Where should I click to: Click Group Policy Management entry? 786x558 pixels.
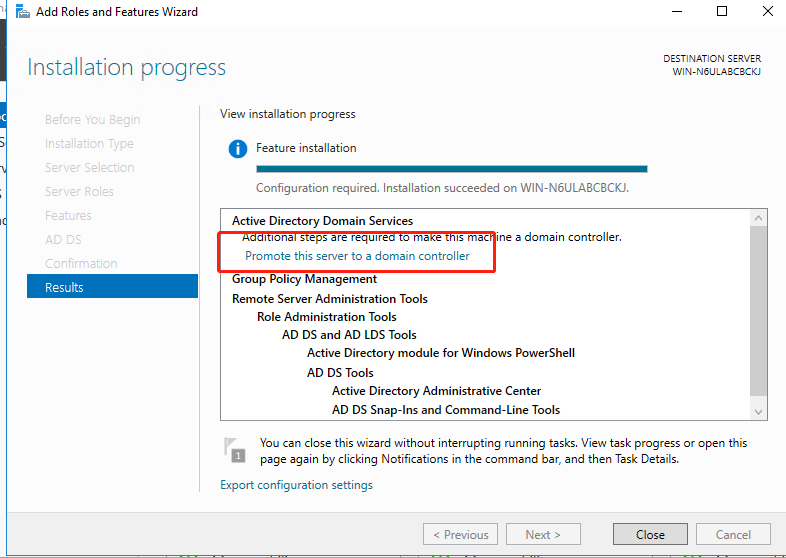(x=304, y=279)
